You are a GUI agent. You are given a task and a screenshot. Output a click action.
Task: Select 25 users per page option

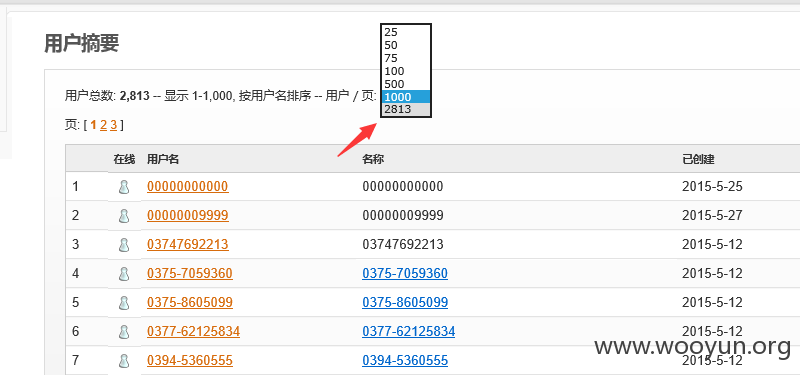406,32
